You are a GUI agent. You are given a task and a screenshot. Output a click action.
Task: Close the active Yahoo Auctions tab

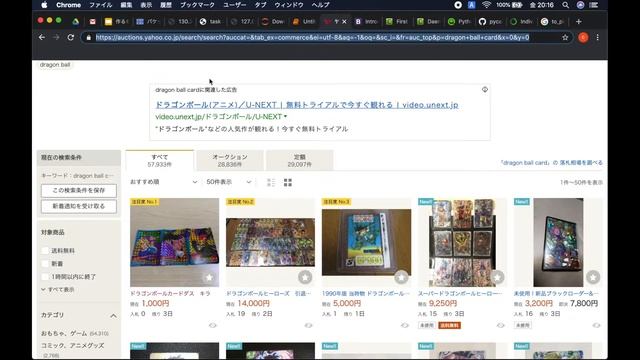(x=344, y=22)
